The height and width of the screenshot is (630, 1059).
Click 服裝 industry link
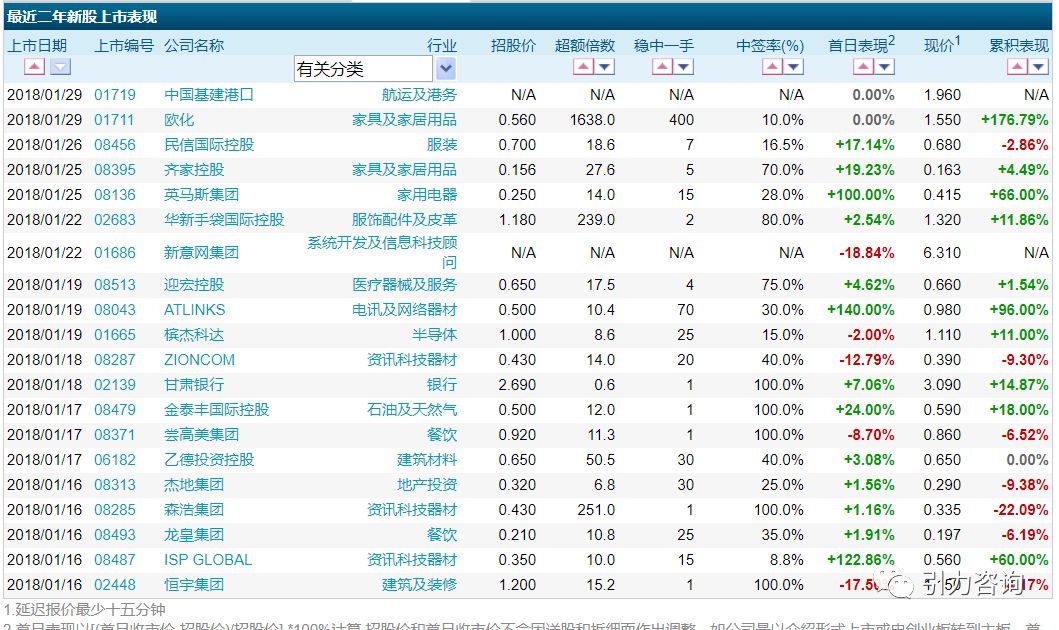coord(442,145)
